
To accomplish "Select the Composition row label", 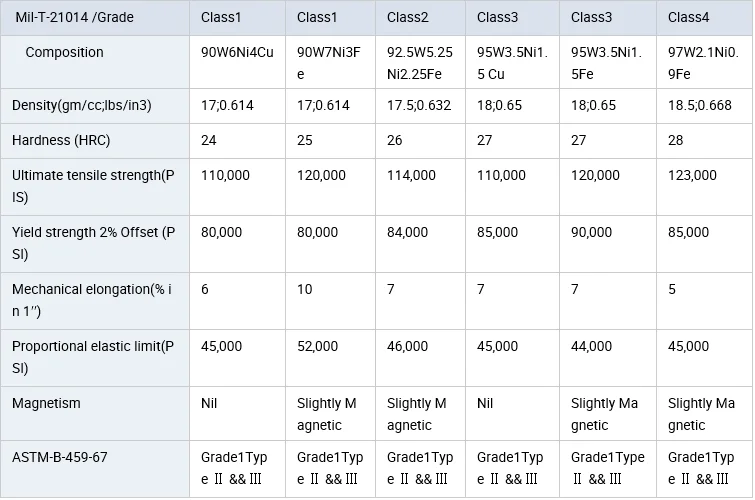I will pyautogui.click(x=64, y=52).
